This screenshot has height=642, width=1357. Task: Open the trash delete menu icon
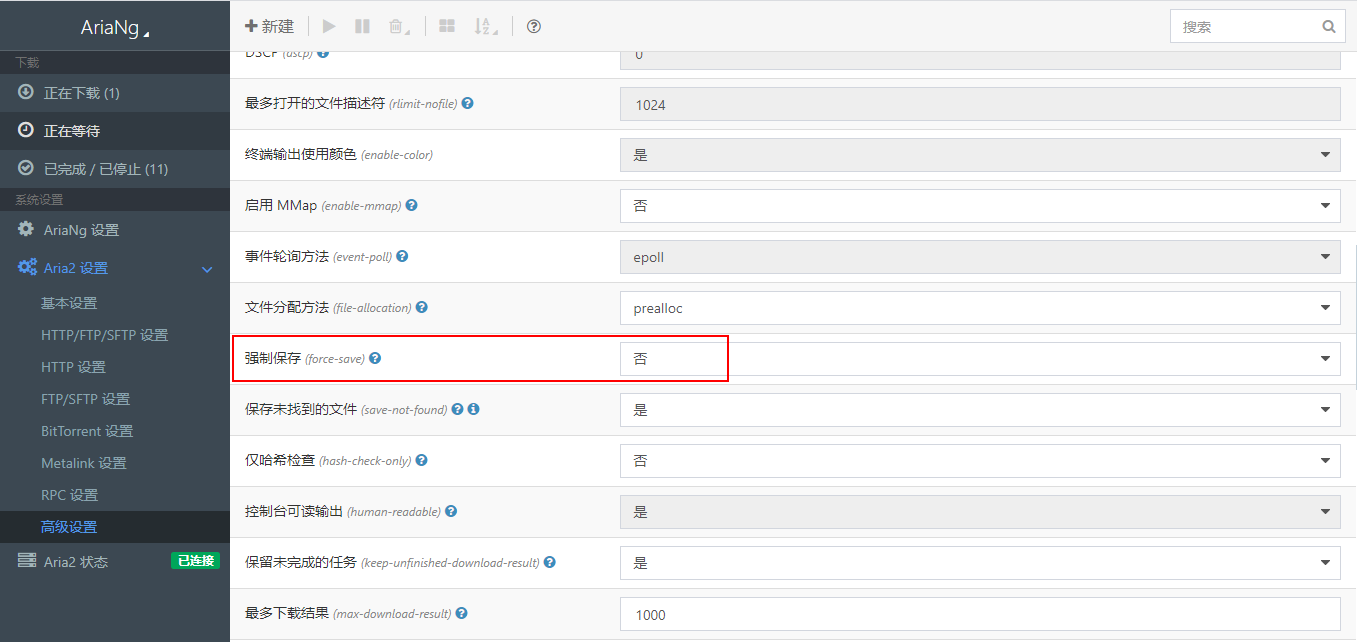click(x=398, y=27)
